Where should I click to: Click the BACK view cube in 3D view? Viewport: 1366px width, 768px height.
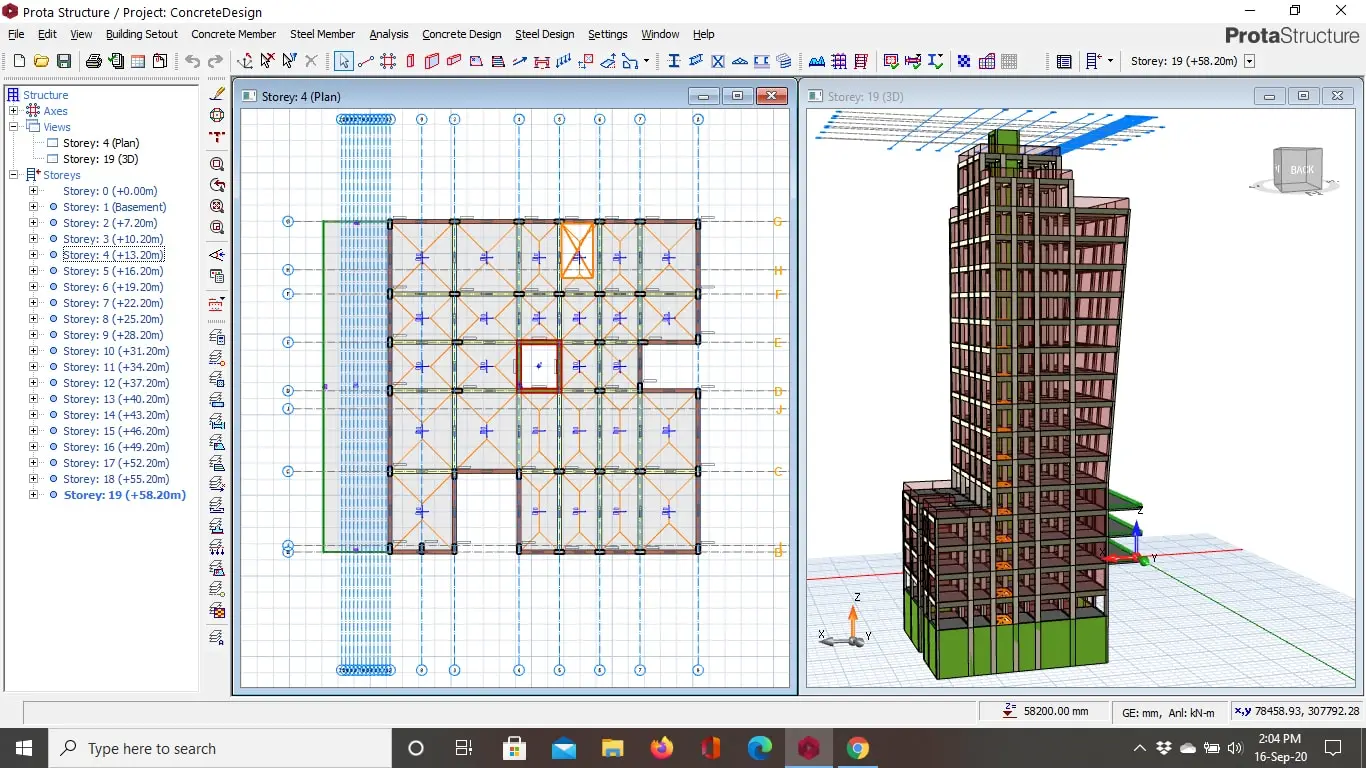(x=1300, y=170)
